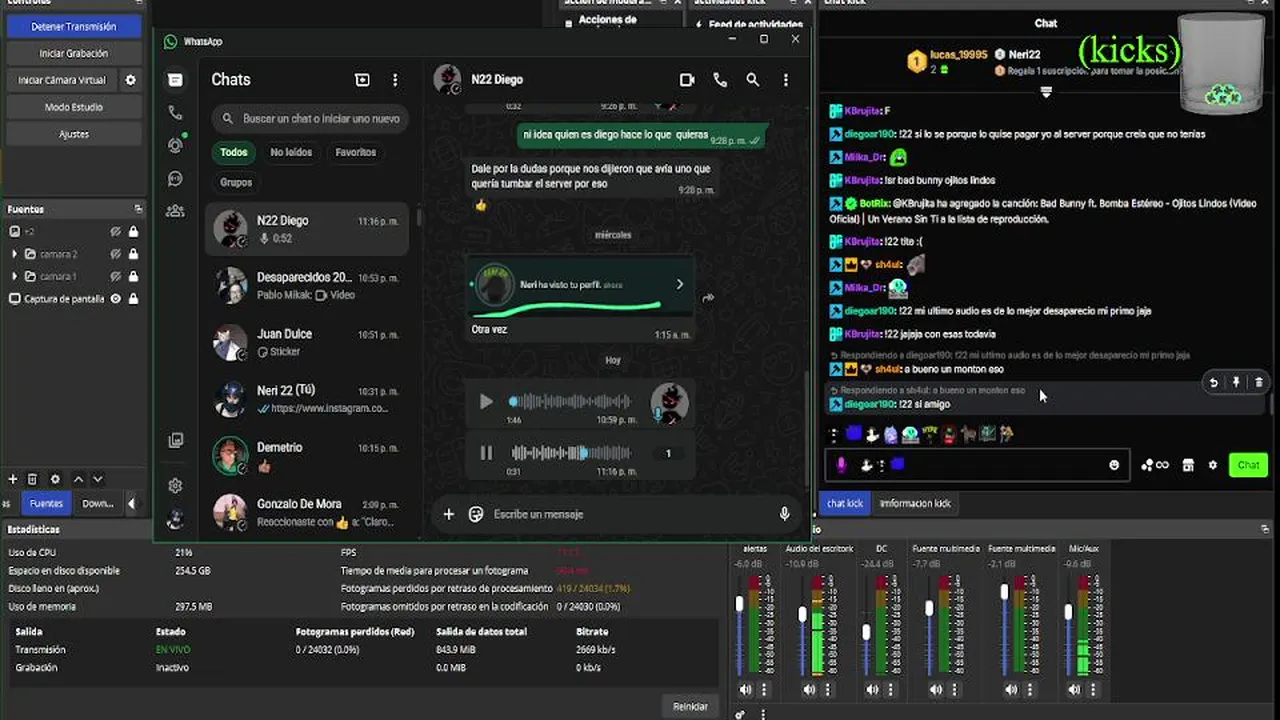Open the Chats section in WhatsApp sidebar
The height and width of the screenshot is (720, 1280).
(175, 80)
